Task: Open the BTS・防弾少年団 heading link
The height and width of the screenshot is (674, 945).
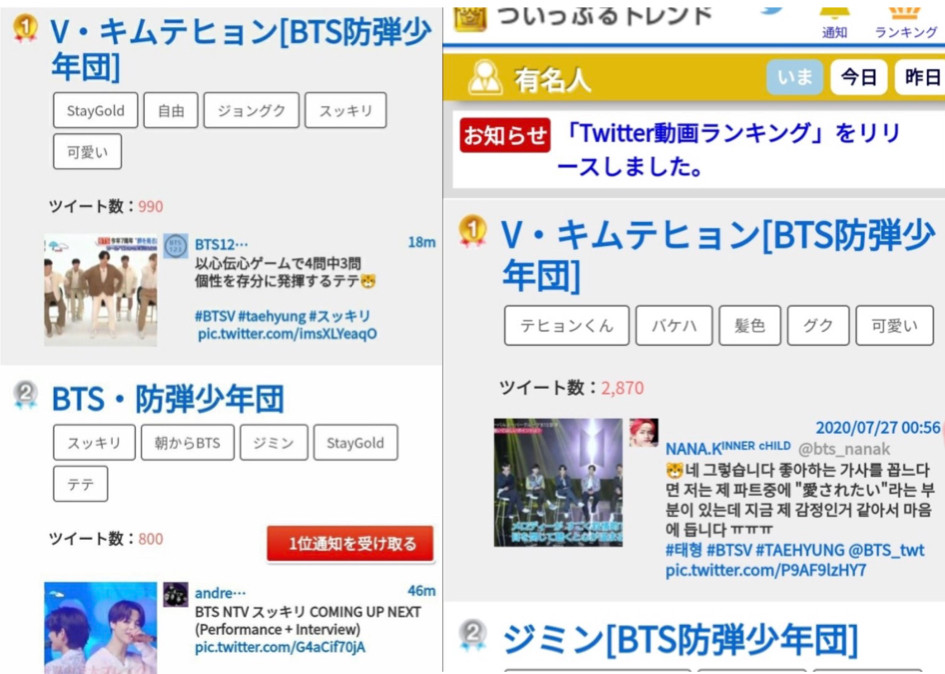Action: pyautogui.click(x=168, y=398)
